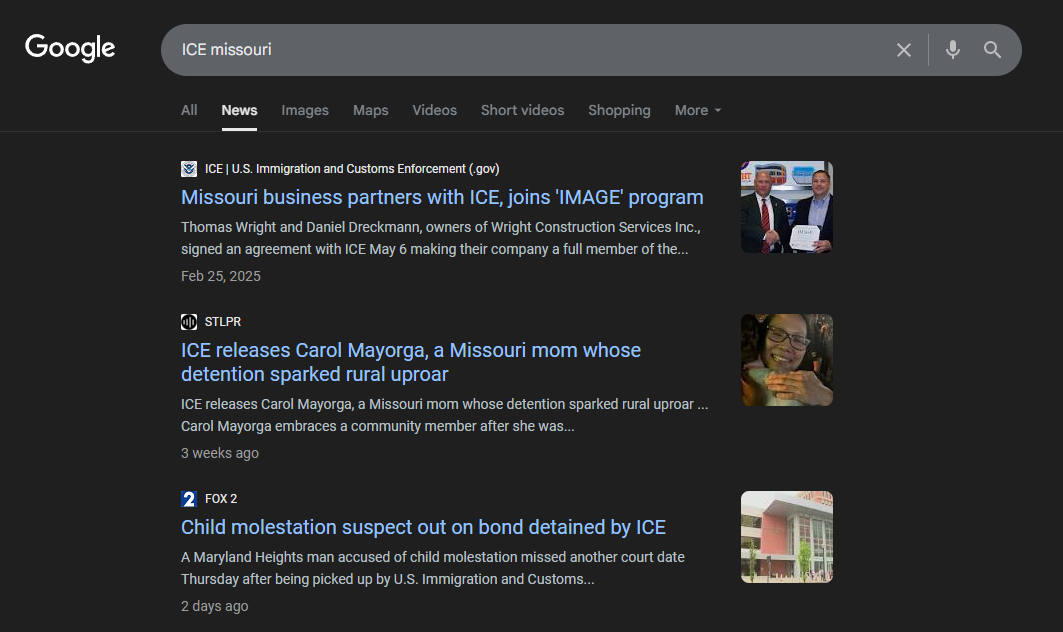Switch to the Videos tab
This screenshot has height=632, width=1063.
435,110
